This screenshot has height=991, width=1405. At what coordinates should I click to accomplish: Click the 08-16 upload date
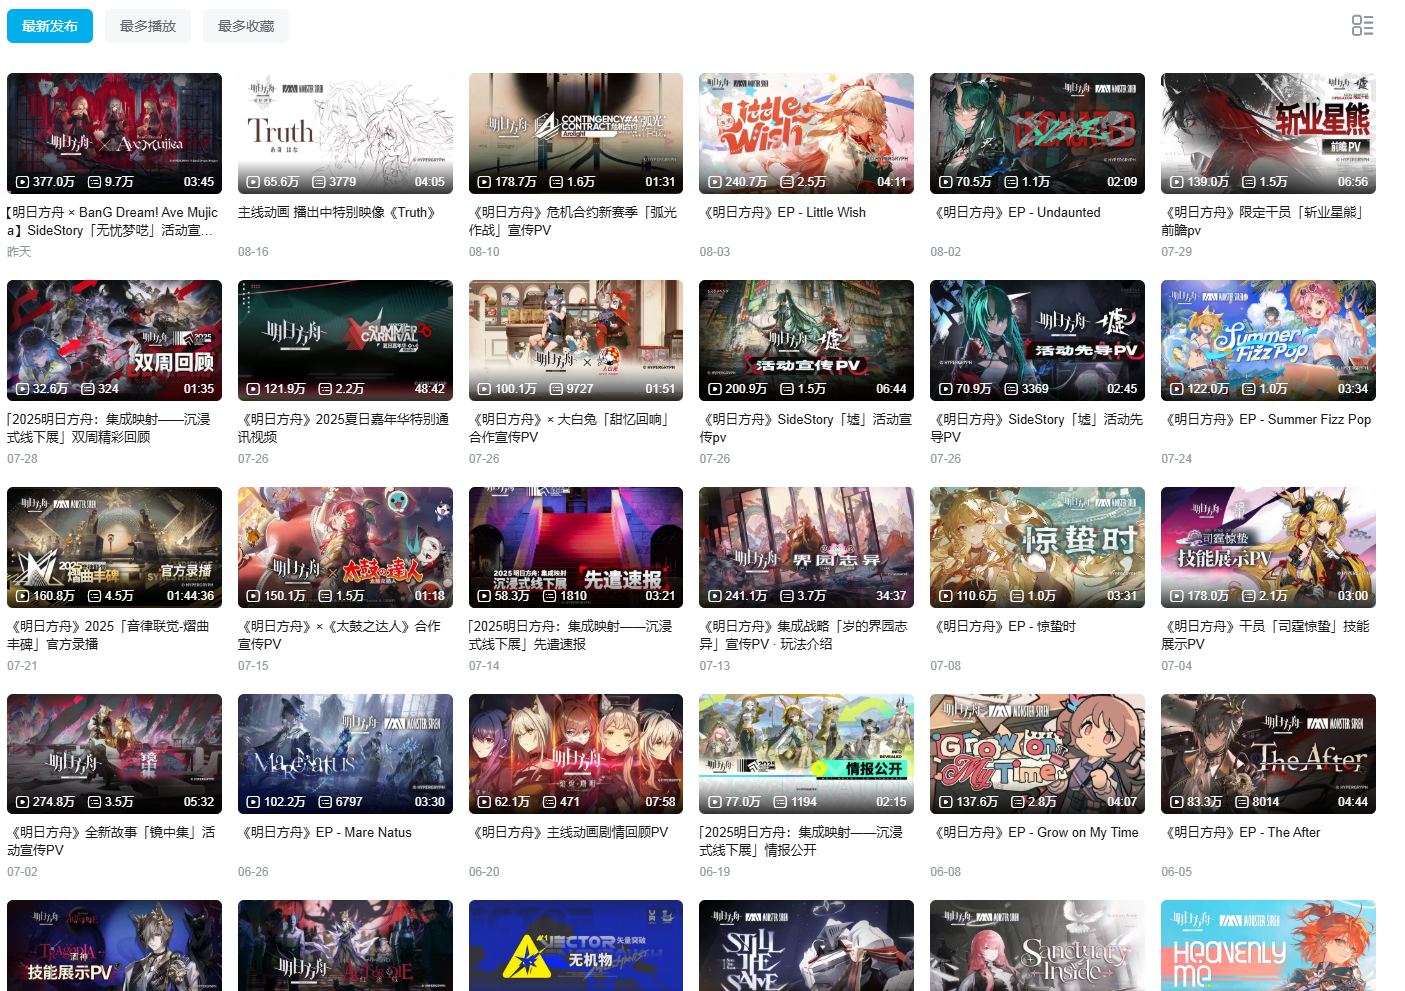pyautogui.click(x=253, y=252)
